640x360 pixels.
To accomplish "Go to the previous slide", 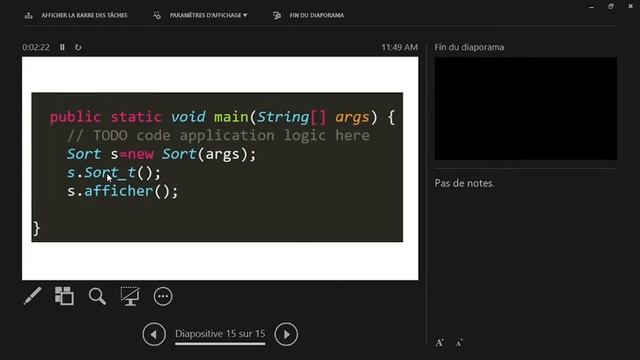I will [154, 334].
